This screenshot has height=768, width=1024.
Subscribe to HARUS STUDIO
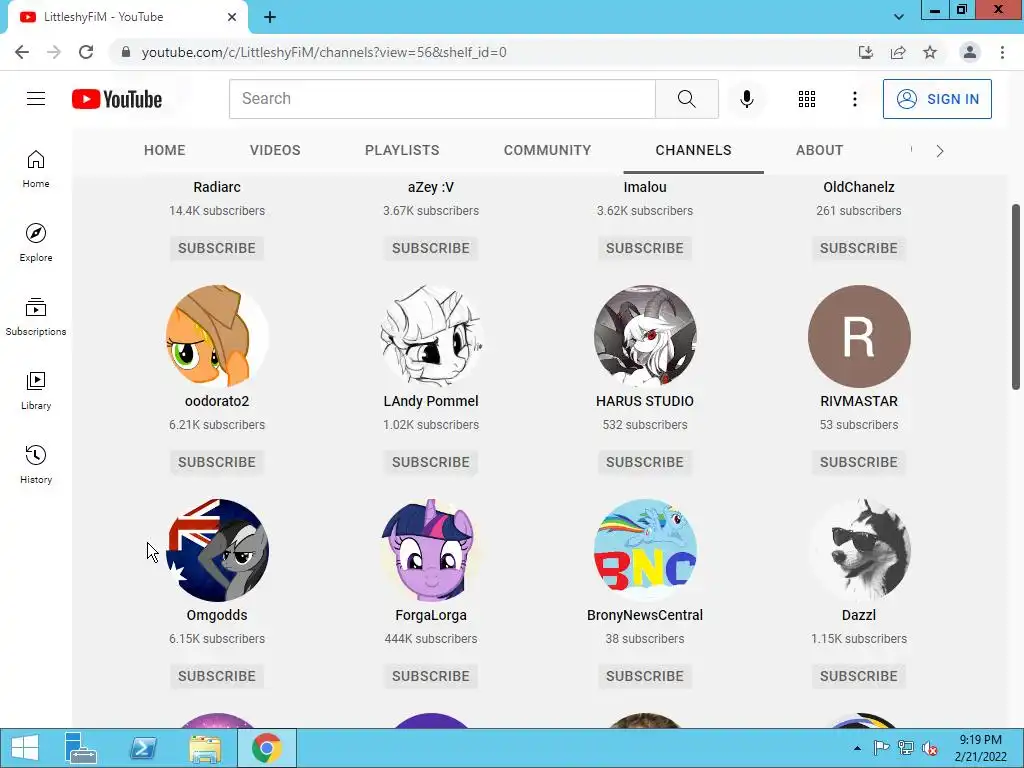point(645,462)
